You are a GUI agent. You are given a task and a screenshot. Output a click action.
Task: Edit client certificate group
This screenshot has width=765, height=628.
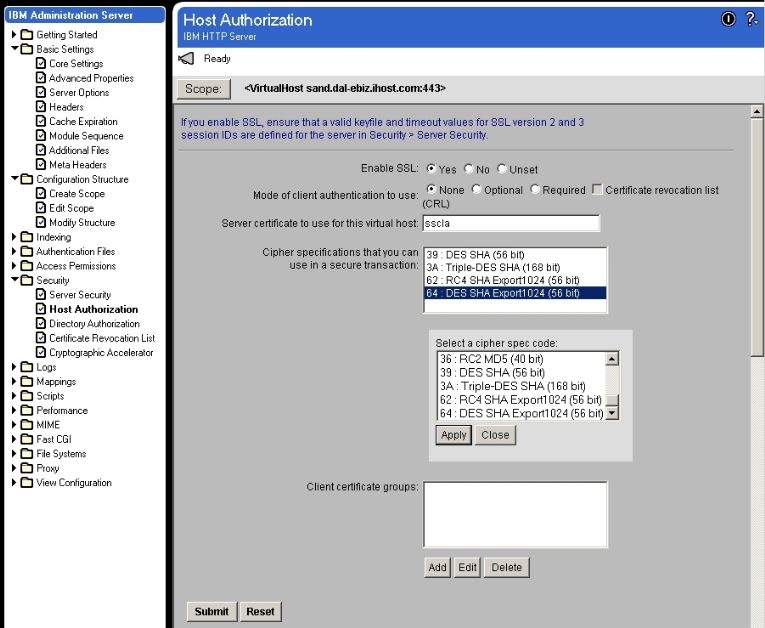[x=467, y=567]
